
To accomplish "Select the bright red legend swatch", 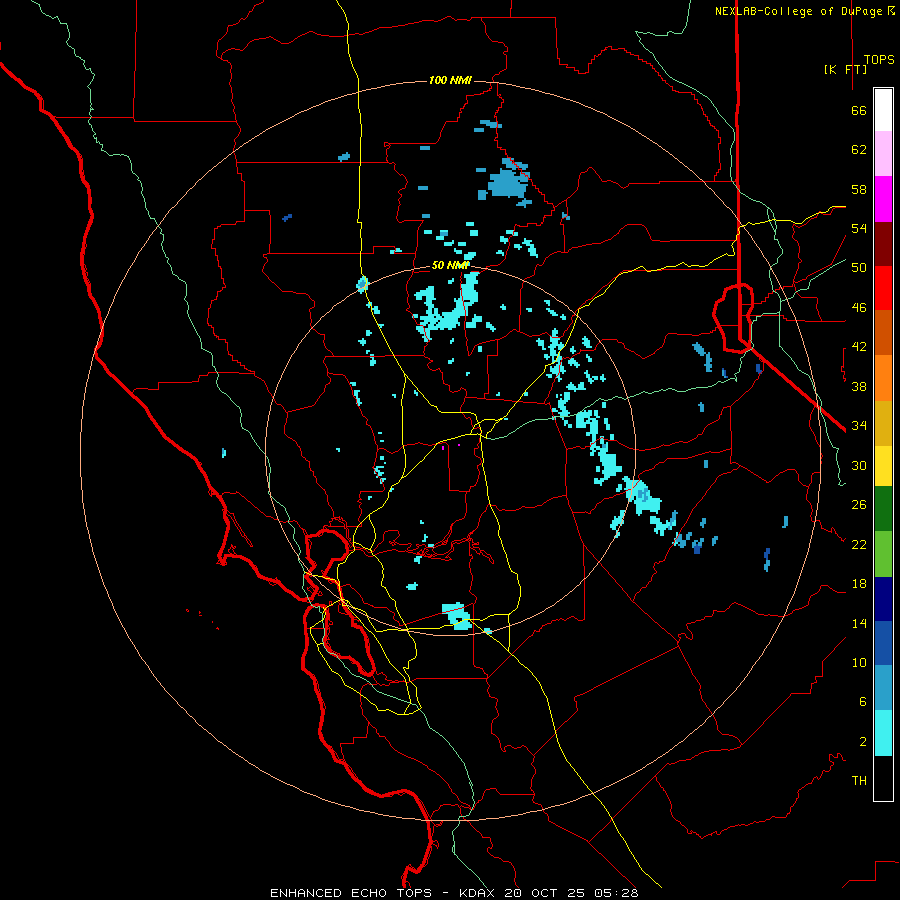I will point(883,288).
